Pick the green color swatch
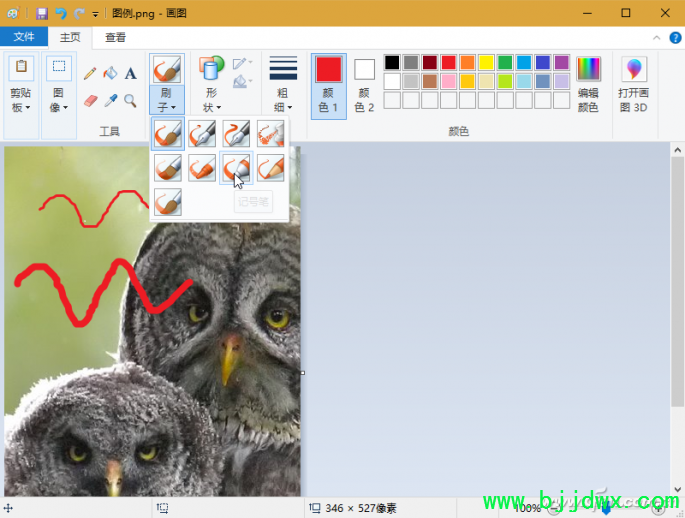685x518 pixels. 505,62
